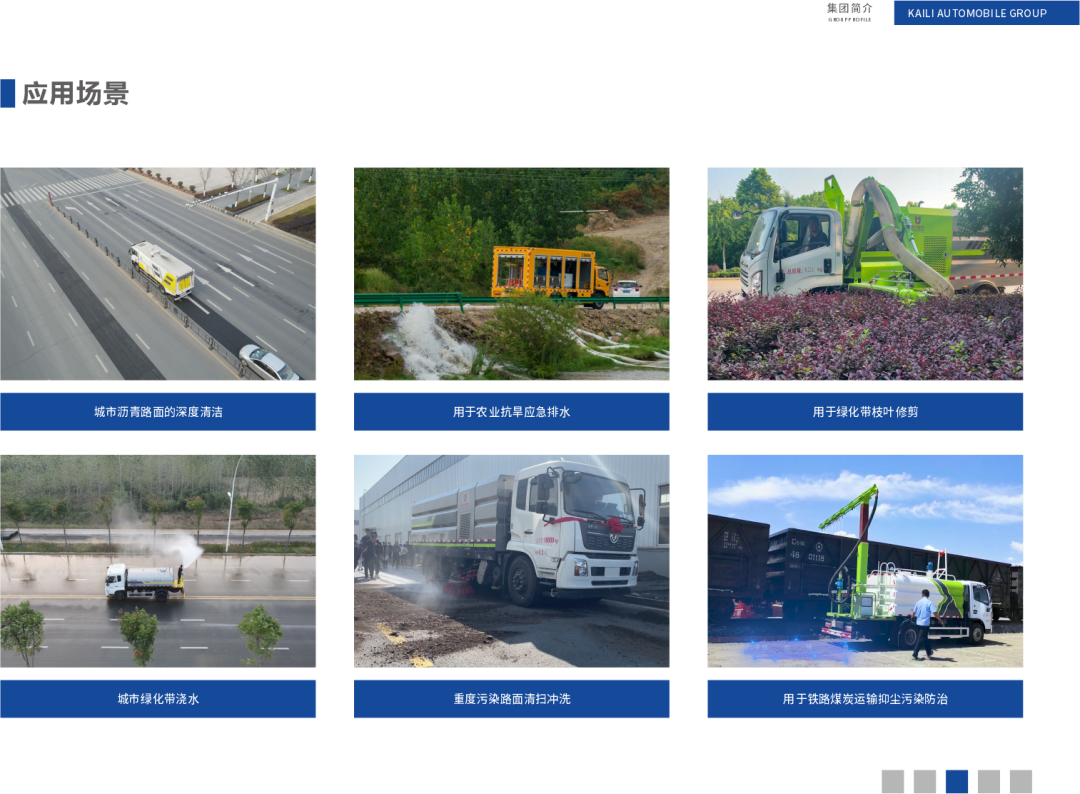Click the 用于绿化带枝叶修剪 caption
The image size is (1080, 794).
pyautogui.click(x=865, y=412)
